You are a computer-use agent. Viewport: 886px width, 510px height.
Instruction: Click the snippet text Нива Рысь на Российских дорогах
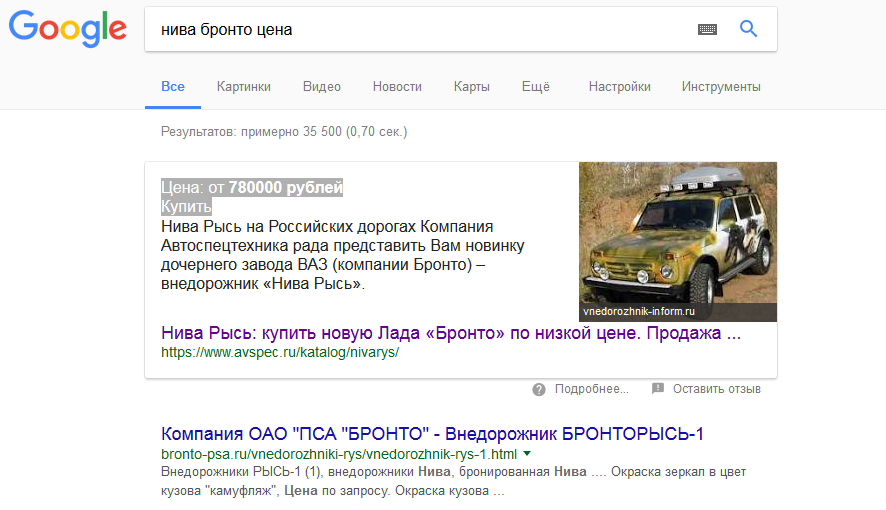click(x=289, y=226)
